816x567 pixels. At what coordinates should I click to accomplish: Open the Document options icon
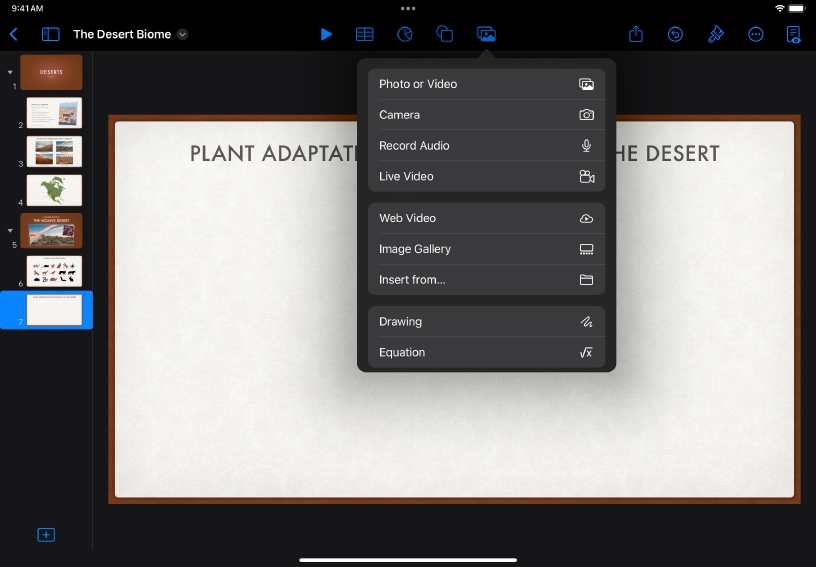tap(794, 34)
